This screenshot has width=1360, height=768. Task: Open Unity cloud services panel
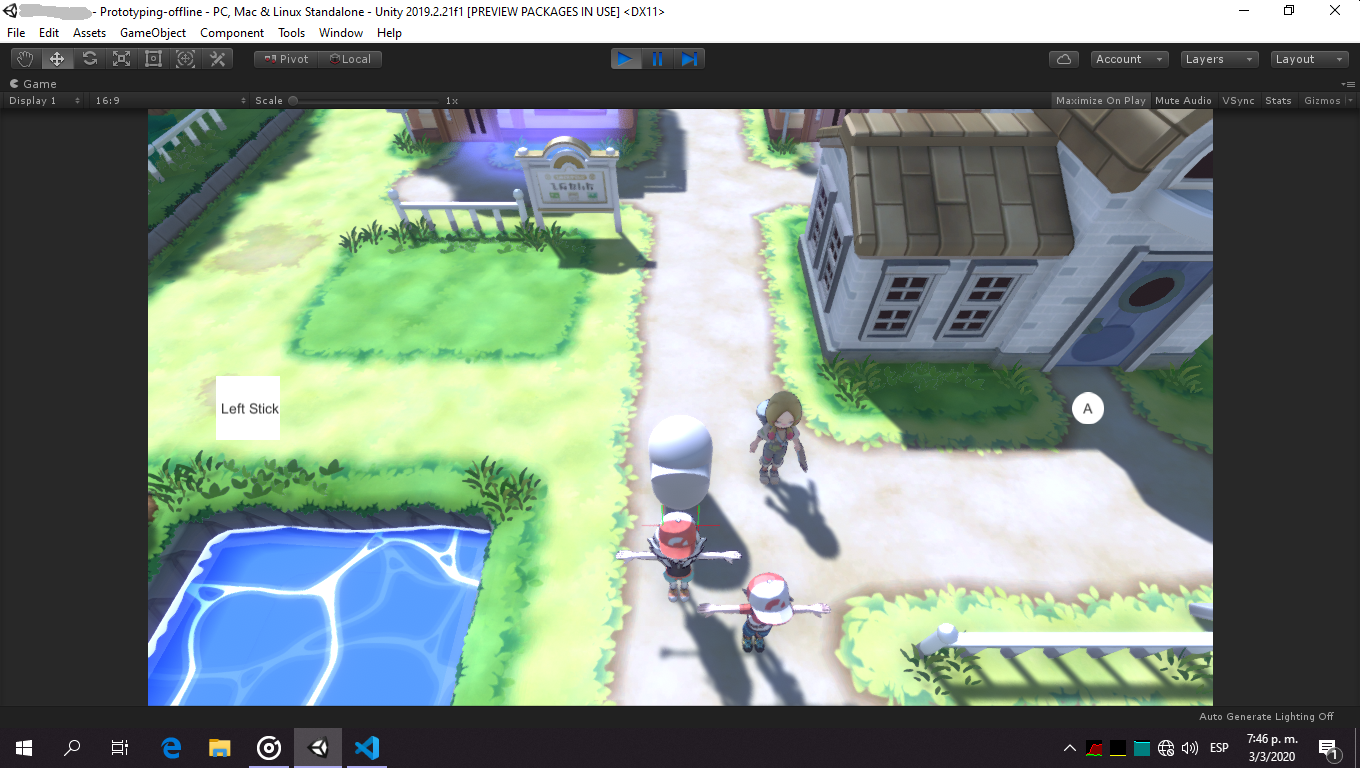point(1063,59)
